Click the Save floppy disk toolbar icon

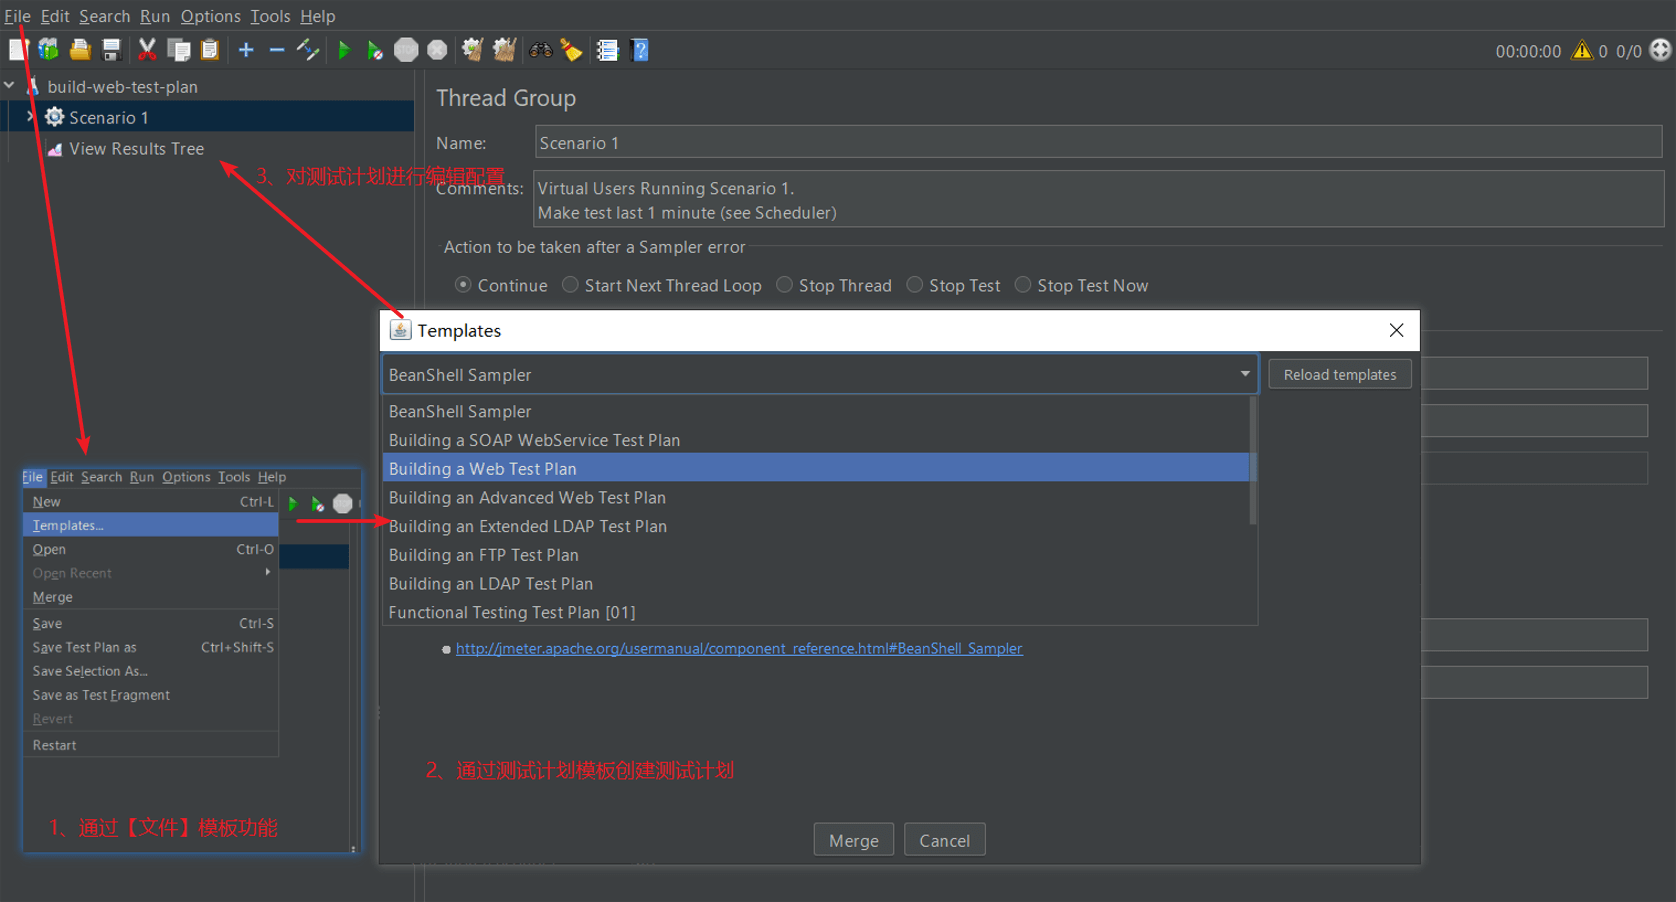112,49
